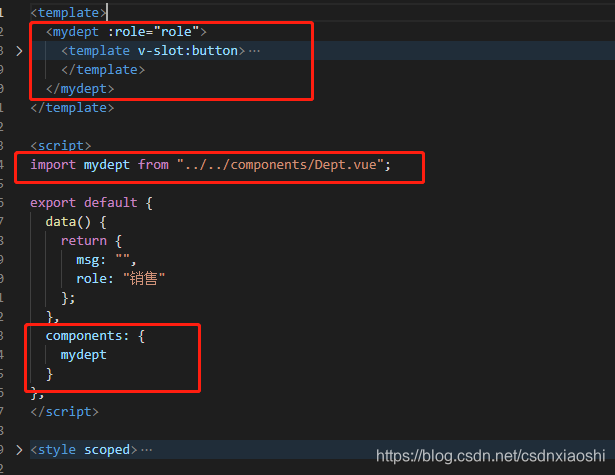Click the closing </script> tag
The height and width of the screenshot is (475, 615).
tap(65, 412)
